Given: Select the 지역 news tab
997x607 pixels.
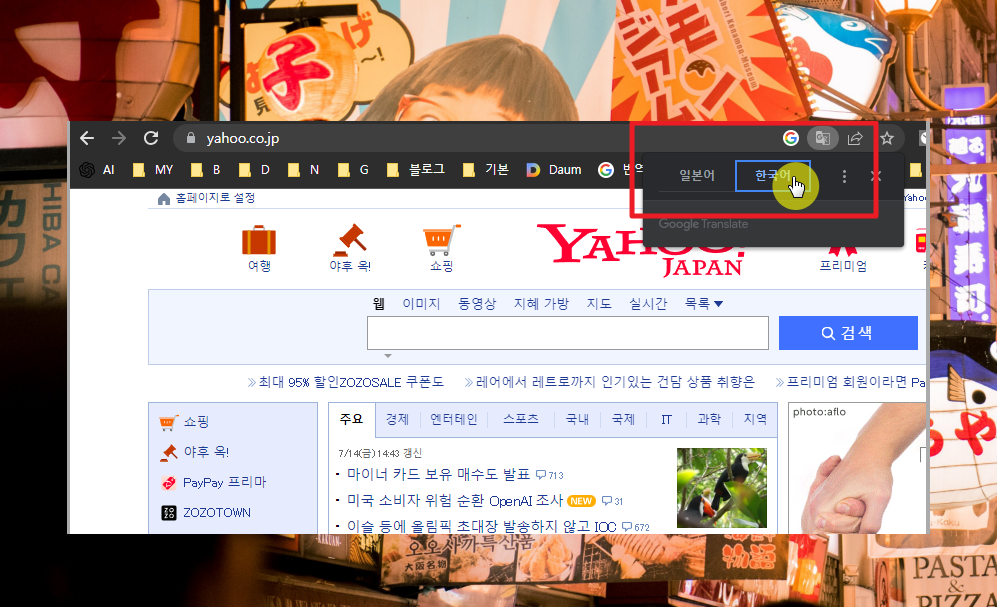Looking at the screenshot, I should pyautogui.click(x=755, y=419).
